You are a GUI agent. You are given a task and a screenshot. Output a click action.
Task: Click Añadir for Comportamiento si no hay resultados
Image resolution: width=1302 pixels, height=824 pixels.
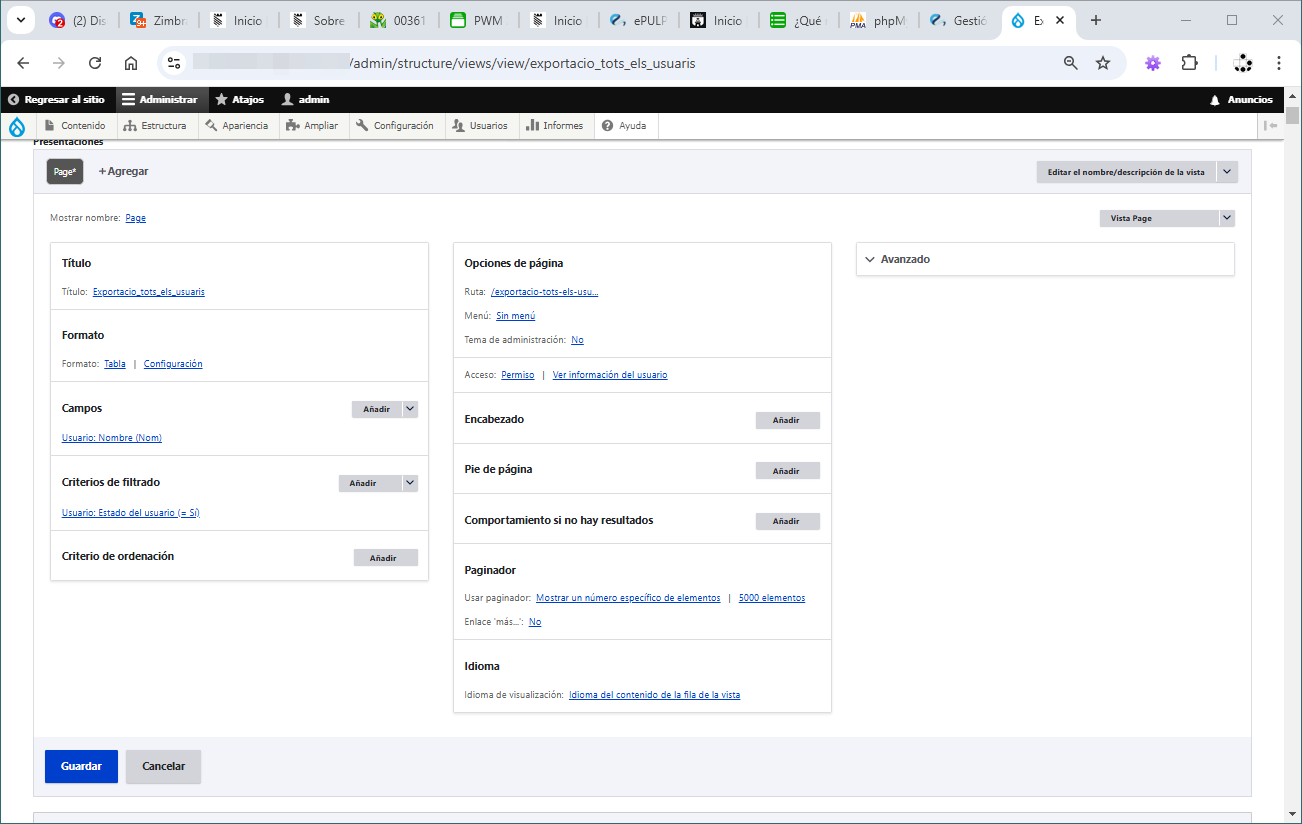pos(787,521)
